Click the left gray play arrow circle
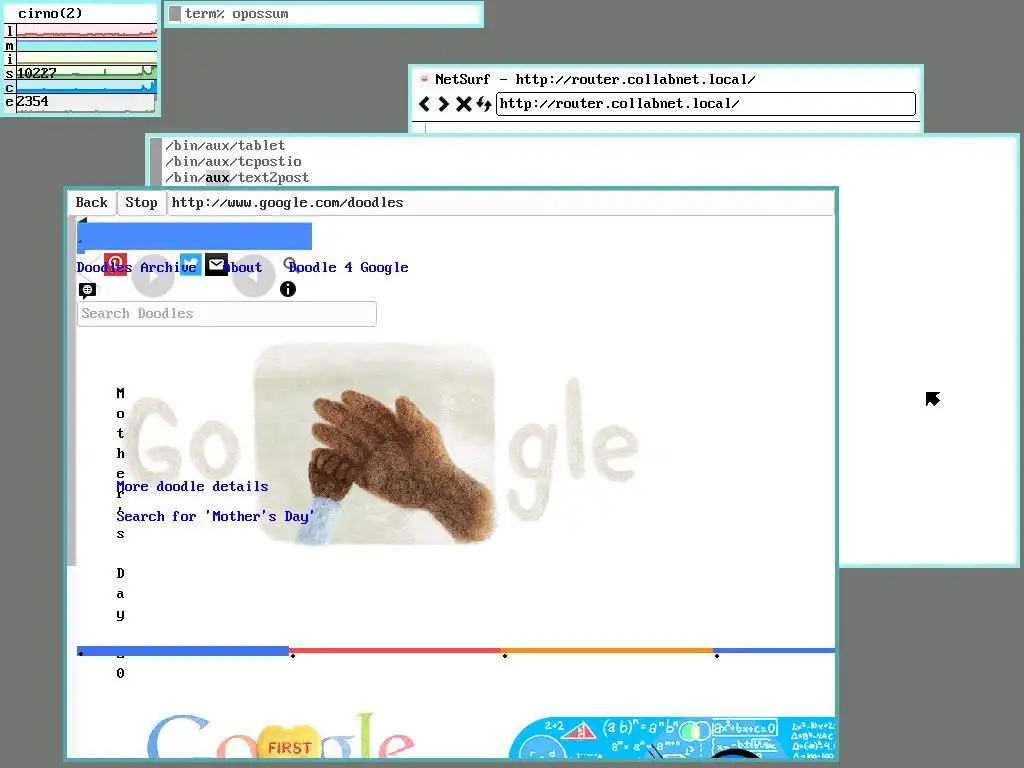 tap(153, 276)
